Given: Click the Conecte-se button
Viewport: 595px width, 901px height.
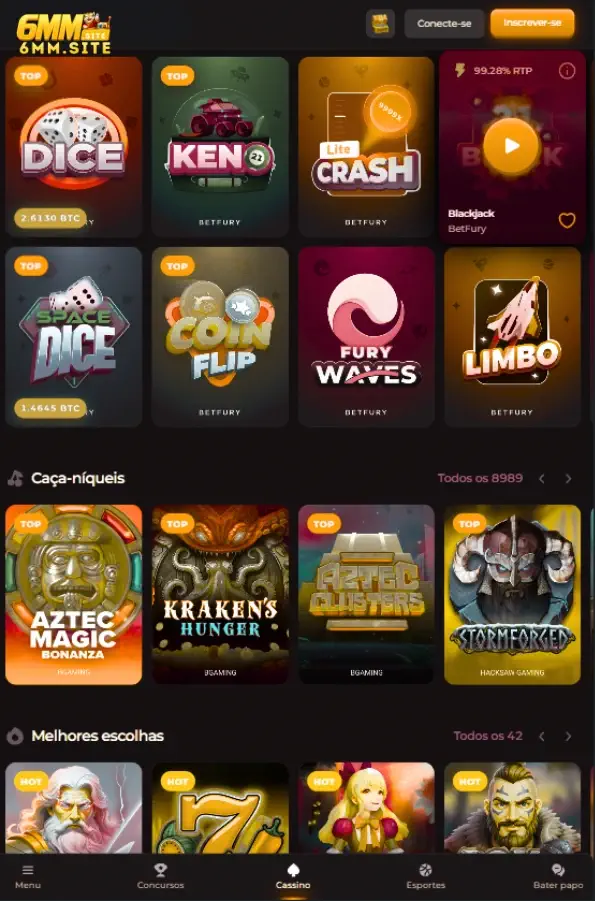Looking at the screenshot, I should [444, 24].
